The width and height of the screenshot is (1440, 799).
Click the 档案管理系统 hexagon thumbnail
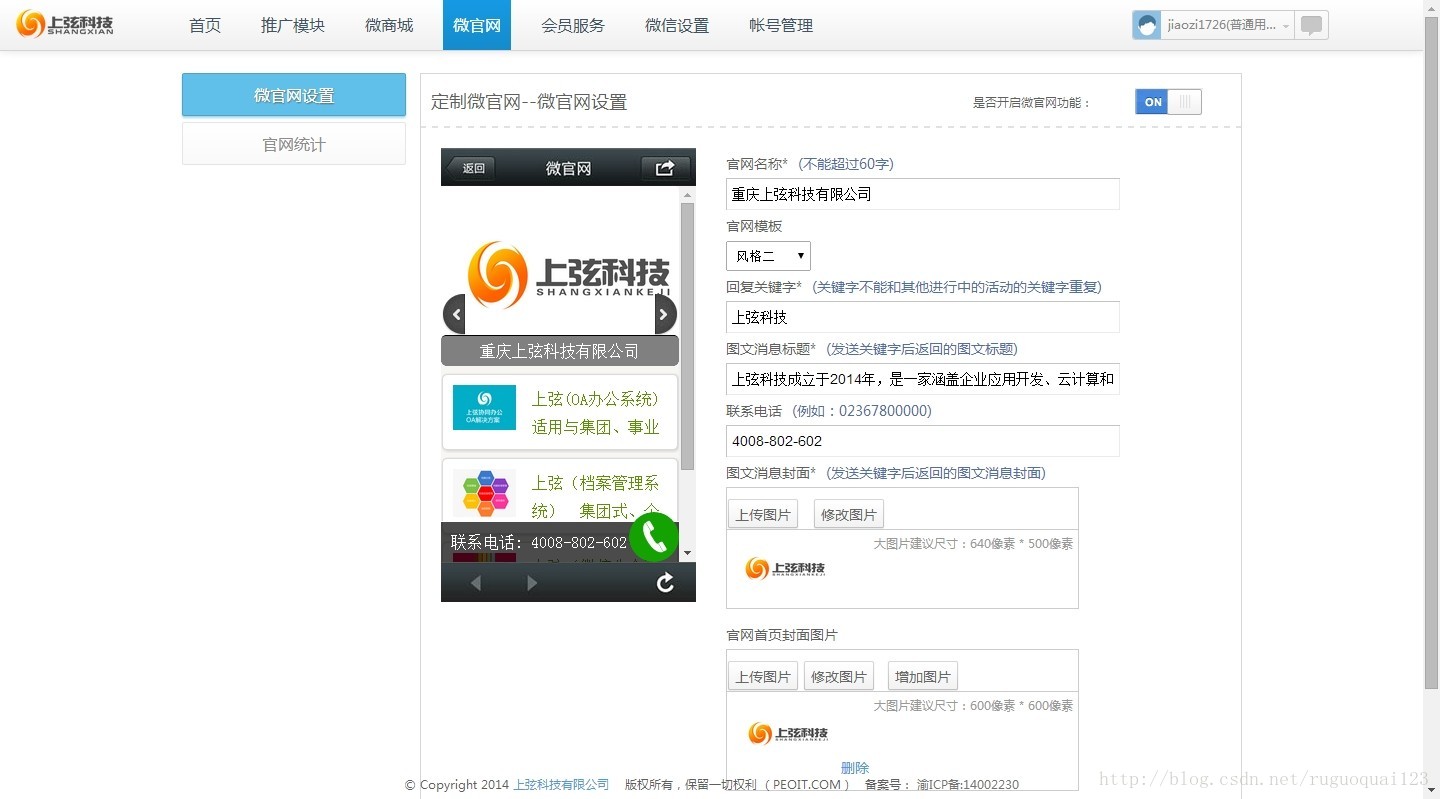click(484, 492)
